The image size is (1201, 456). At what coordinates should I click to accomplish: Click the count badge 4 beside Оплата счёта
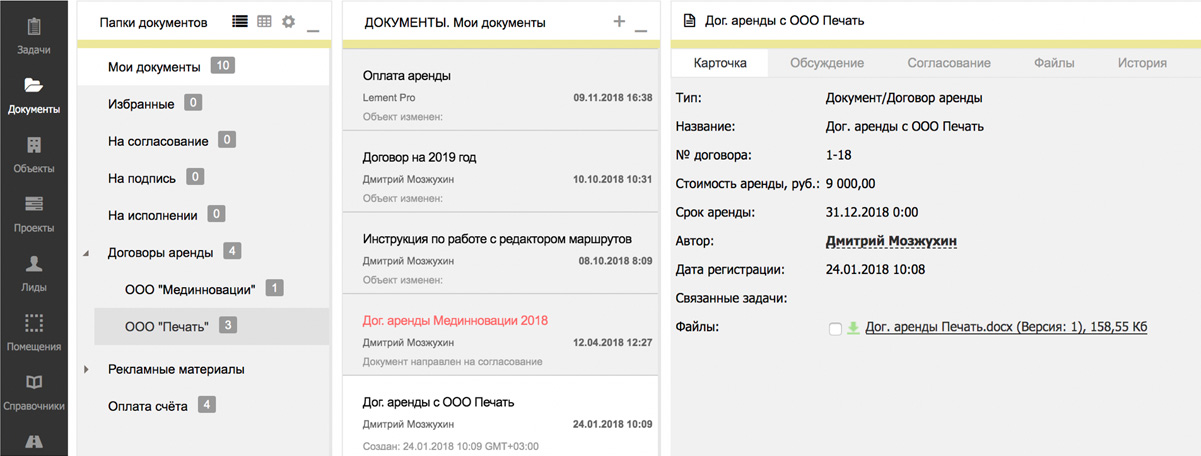206,405
